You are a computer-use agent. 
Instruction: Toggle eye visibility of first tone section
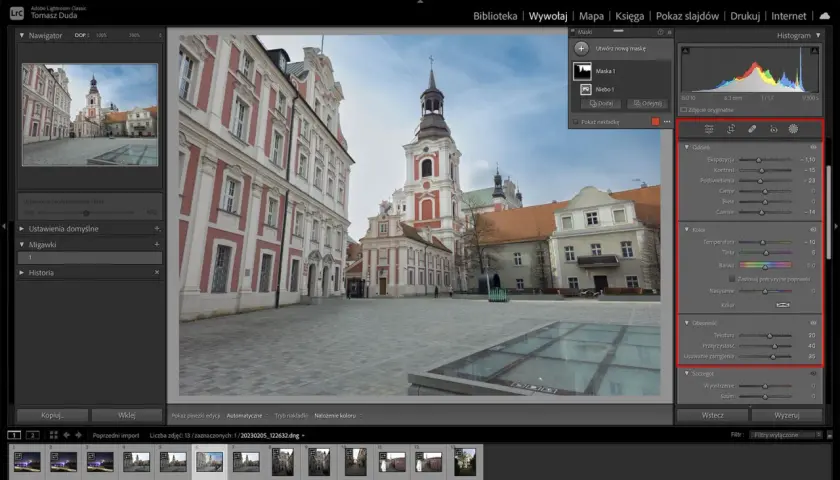[x=813, y=147]
